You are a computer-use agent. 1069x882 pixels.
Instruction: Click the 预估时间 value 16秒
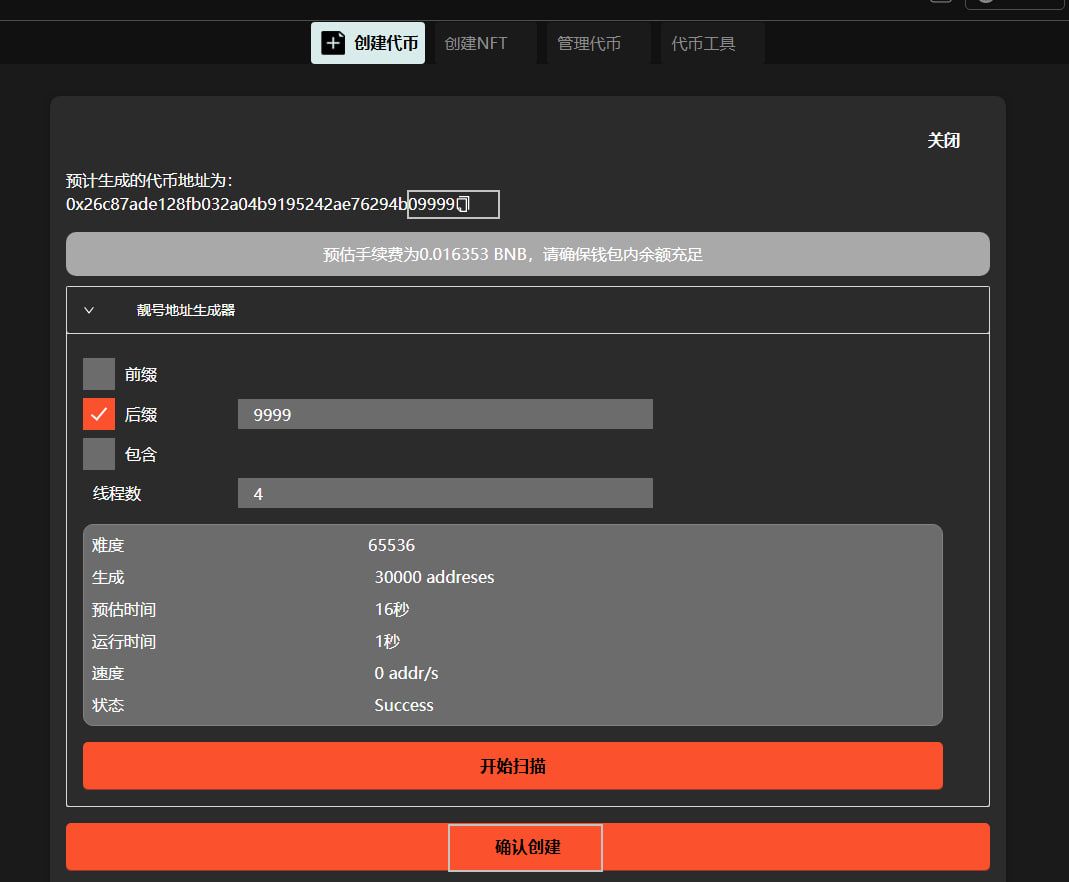point(392,609)
